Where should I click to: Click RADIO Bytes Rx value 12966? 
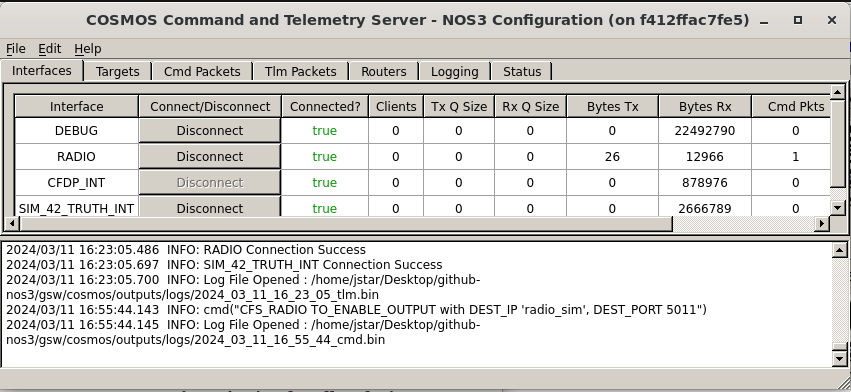[704, 157]
